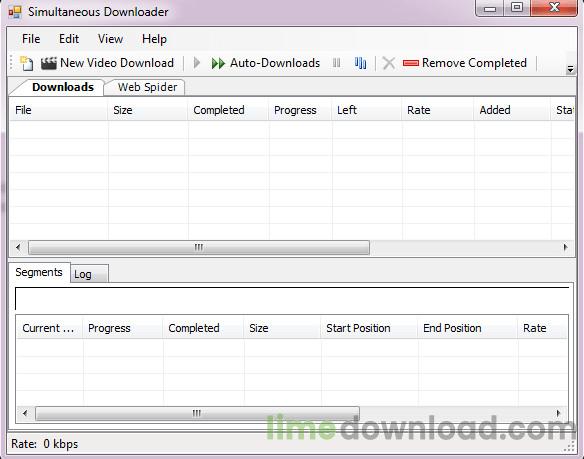Click Progress column header in segments list
The height and width of the screenshot is (459, 584).
tap(123, 328)
